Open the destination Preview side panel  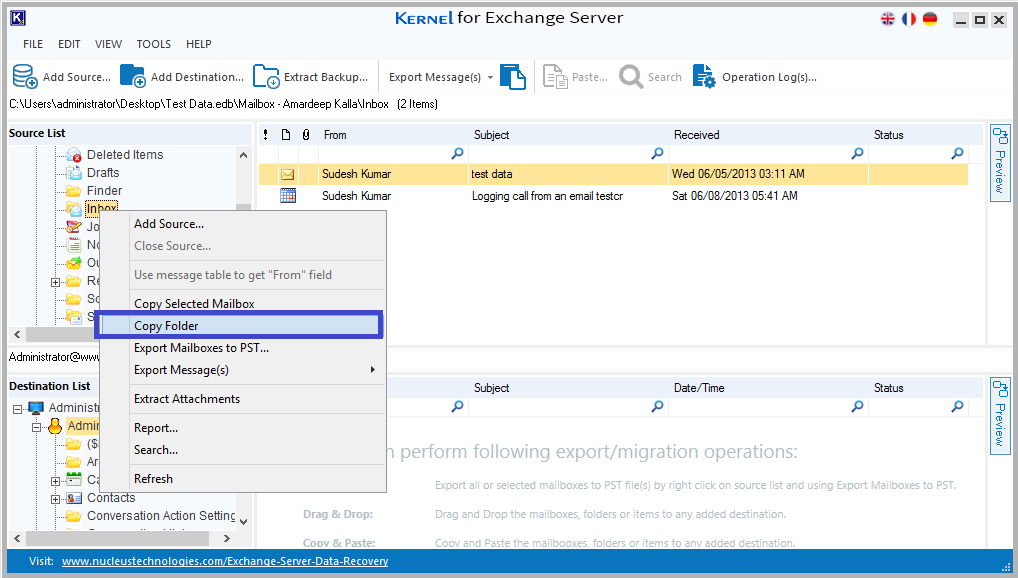[x=1000, y=416]
